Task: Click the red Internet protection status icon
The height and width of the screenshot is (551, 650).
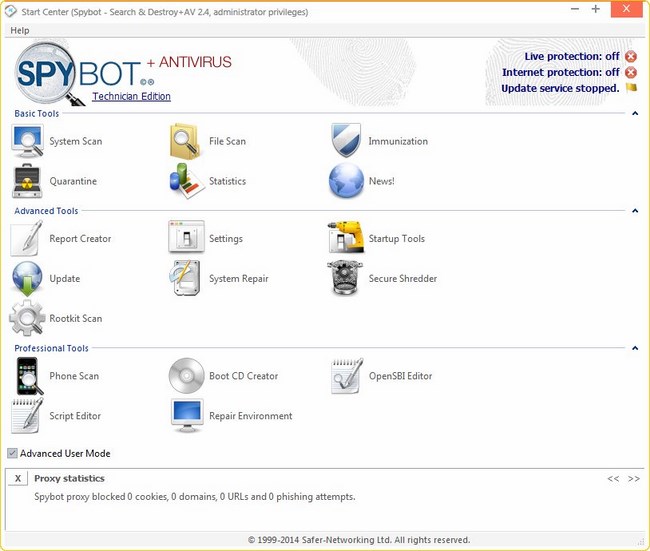Action: pos(631,73)
